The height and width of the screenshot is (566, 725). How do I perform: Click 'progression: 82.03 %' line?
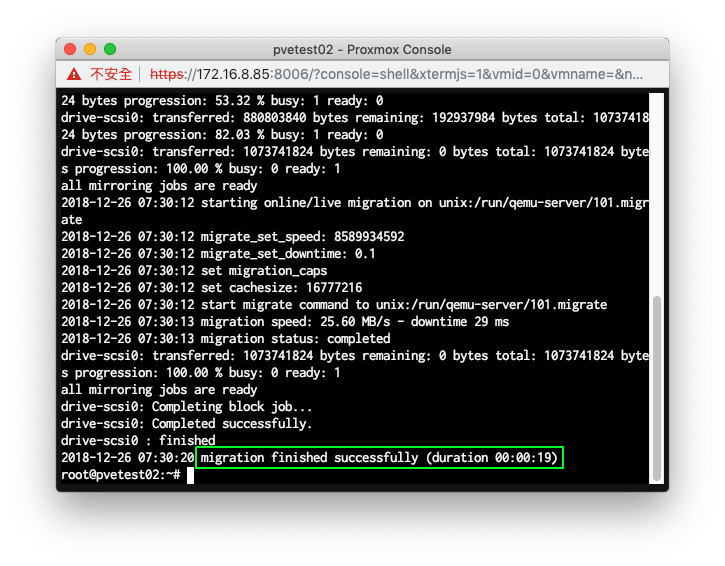tap(222, 135)
